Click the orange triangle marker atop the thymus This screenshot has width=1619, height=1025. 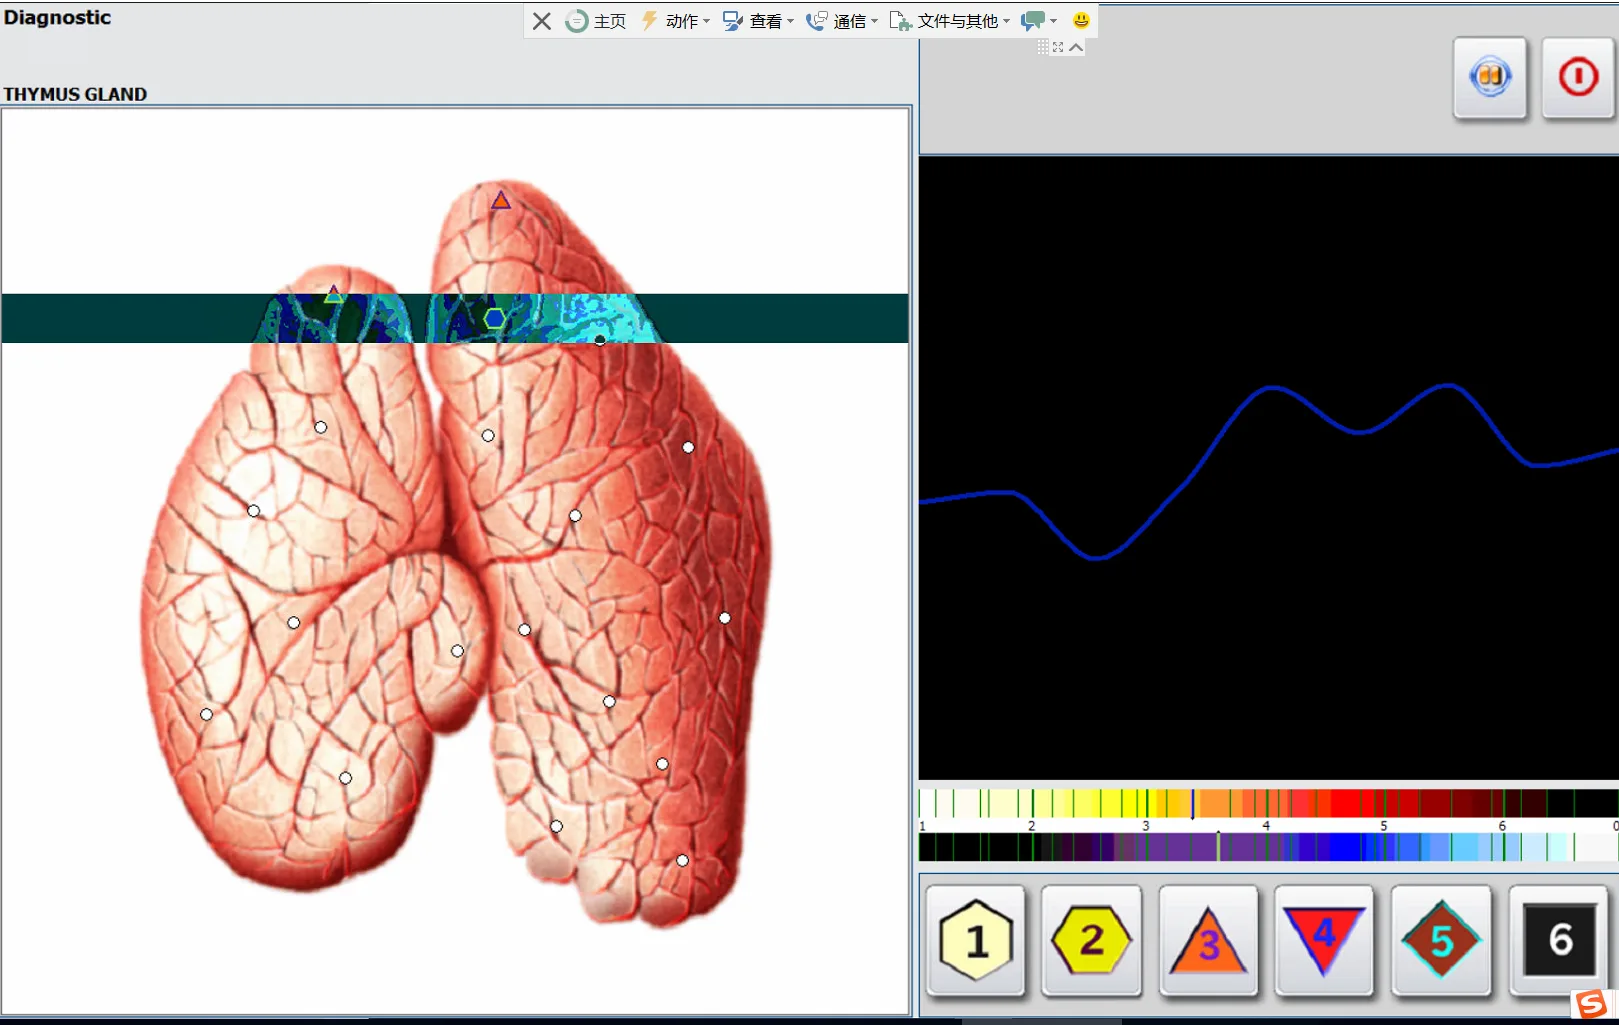click(501, 201)
